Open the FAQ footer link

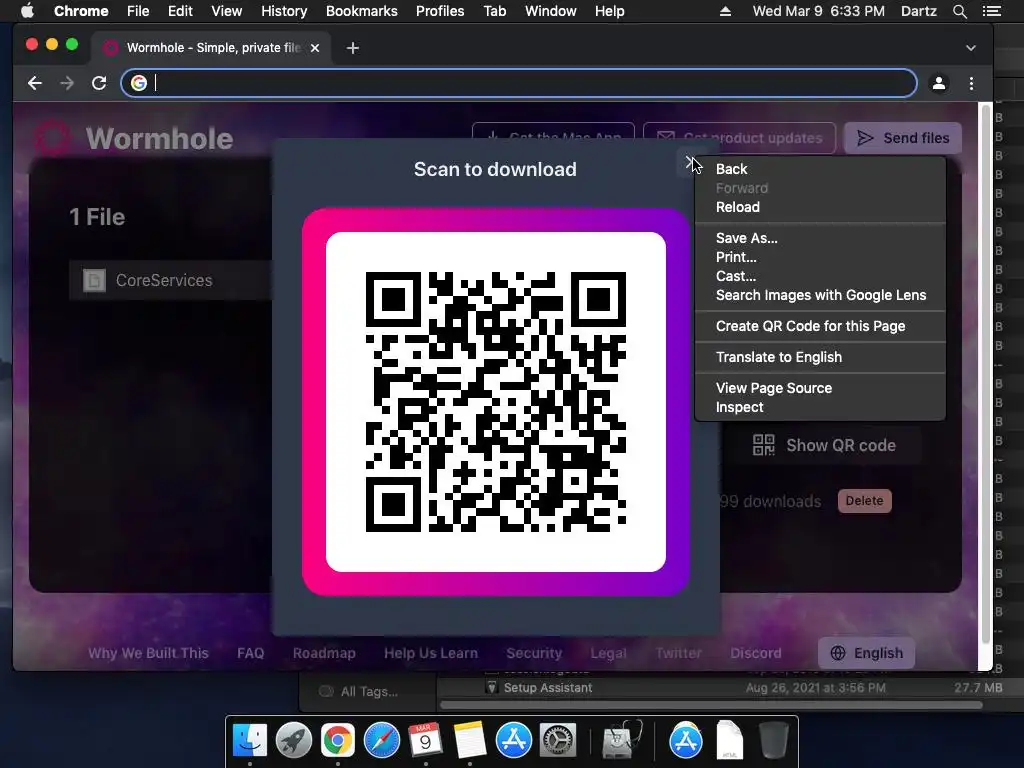(251, 653)
